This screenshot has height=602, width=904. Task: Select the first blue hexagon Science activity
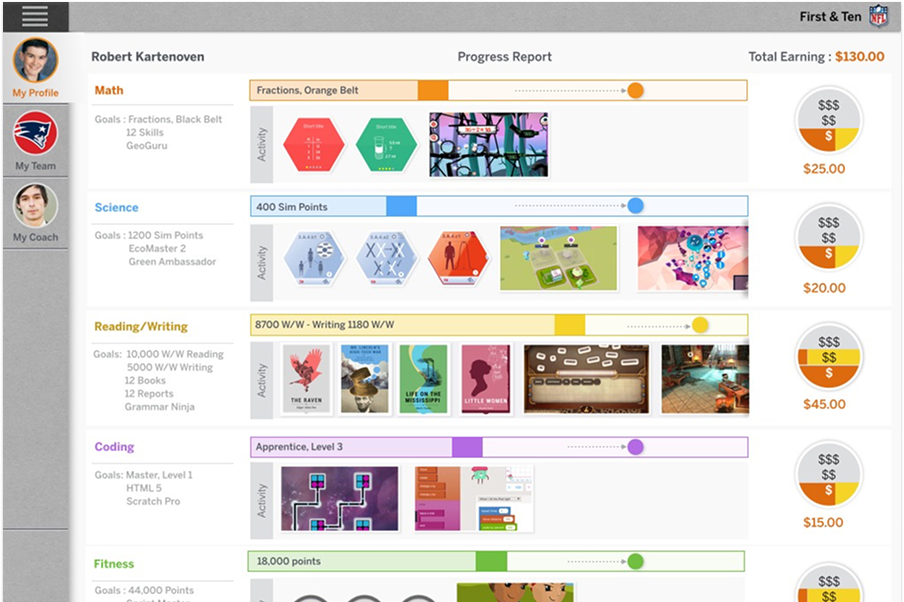pos(314,259)
